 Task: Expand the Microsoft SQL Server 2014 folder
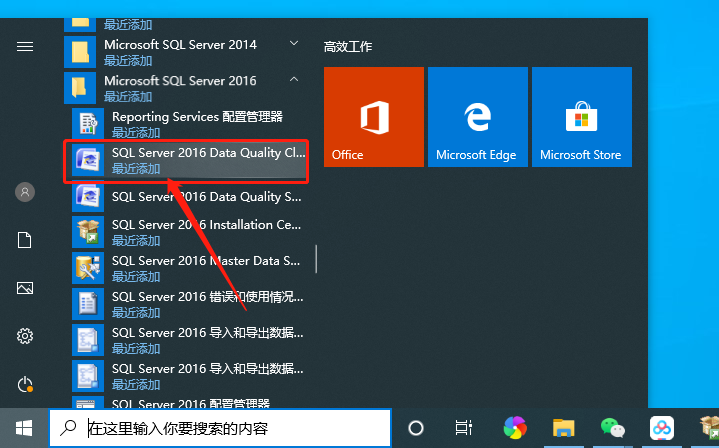click(x=294, y=44)
